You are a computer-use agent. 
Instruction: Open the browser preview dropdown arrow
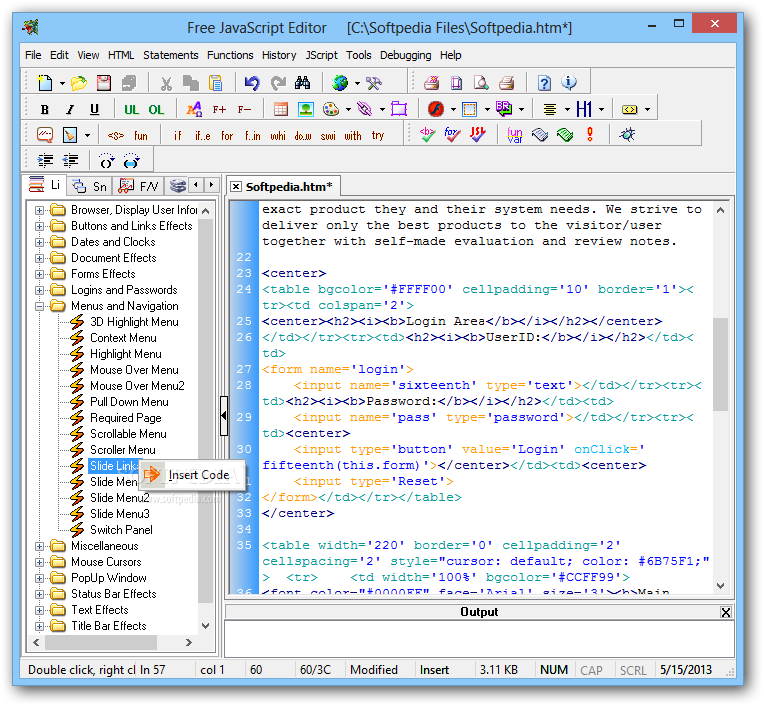tap(357, 84)
